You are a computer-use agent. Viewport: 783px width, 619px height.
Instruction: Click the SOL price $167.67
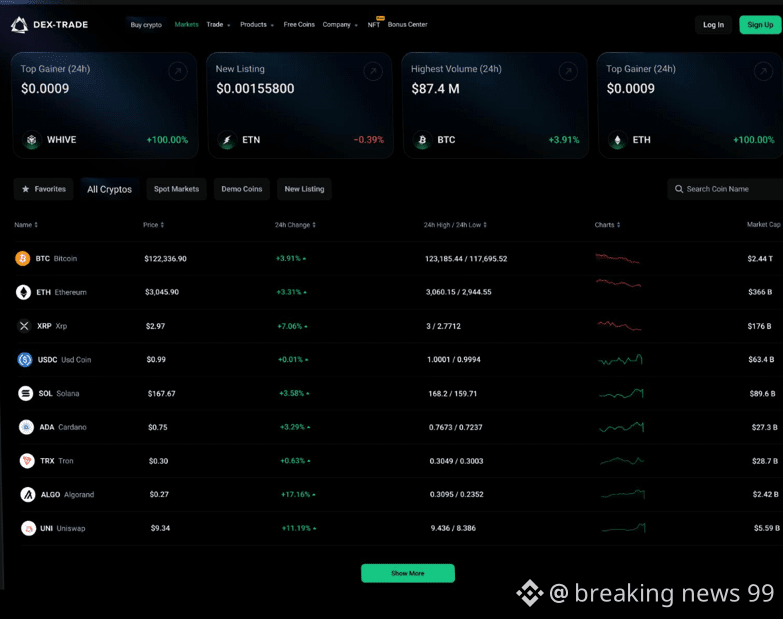click(161, 393)
